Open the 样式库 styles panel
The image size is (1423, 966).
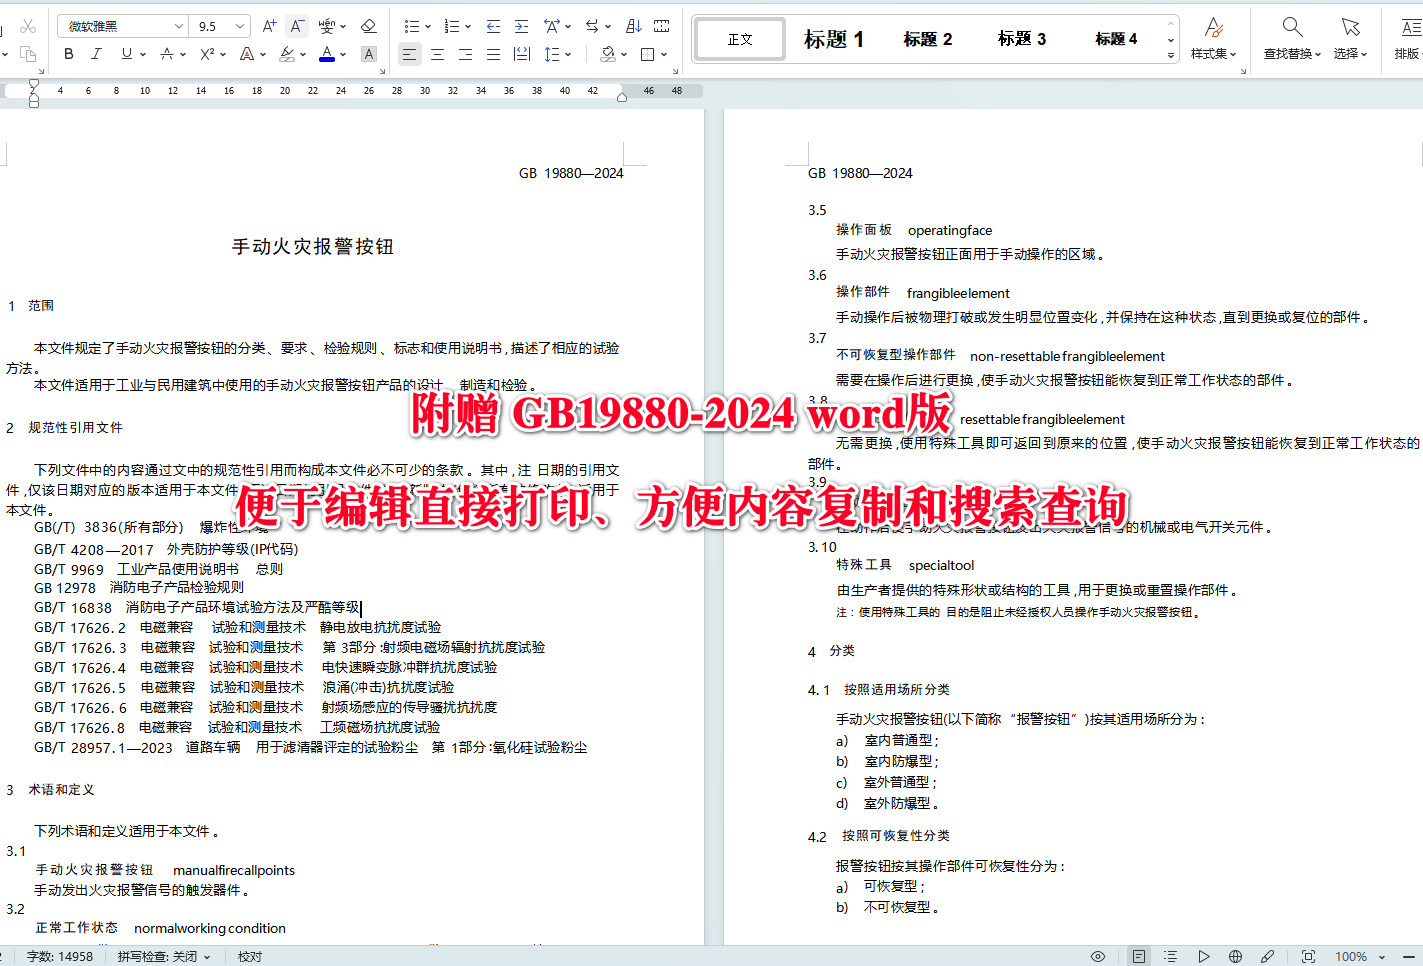pyautogui.click(x=1214, y=38)
